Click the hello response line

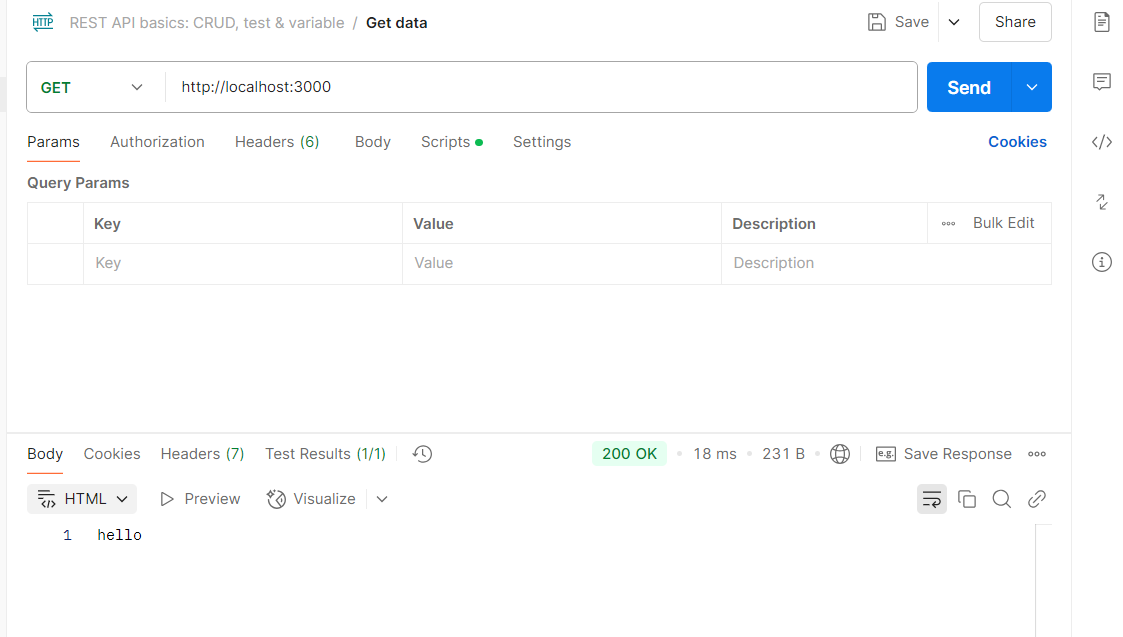(119, 535)
